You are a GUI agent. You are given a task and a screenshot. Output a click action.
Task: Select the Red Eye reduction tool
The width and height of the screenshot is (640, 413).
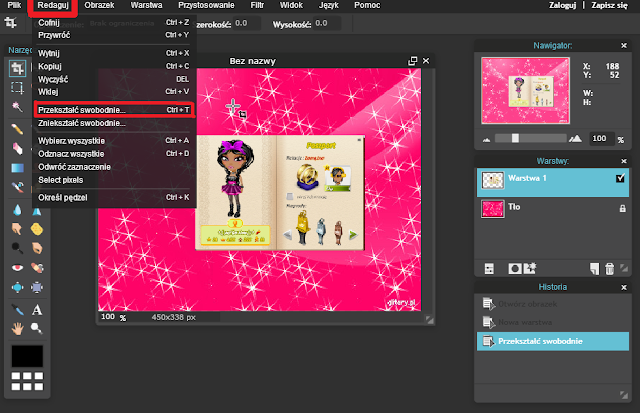[x=17, y=268]
